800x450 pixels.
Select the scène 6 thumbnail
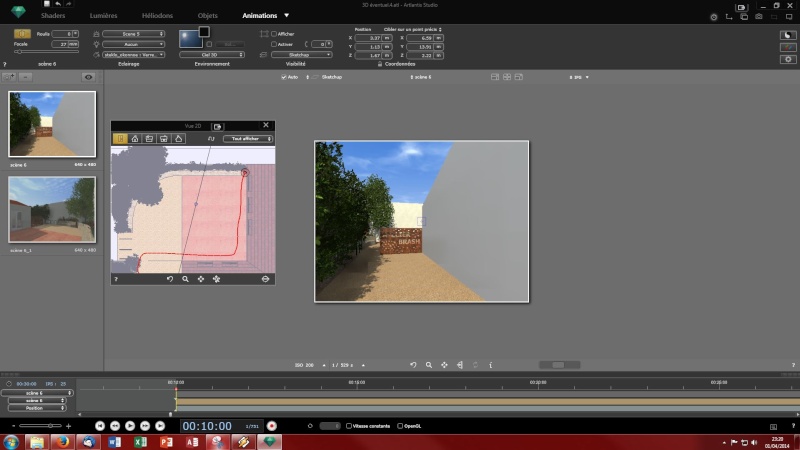tap(52, 124)
